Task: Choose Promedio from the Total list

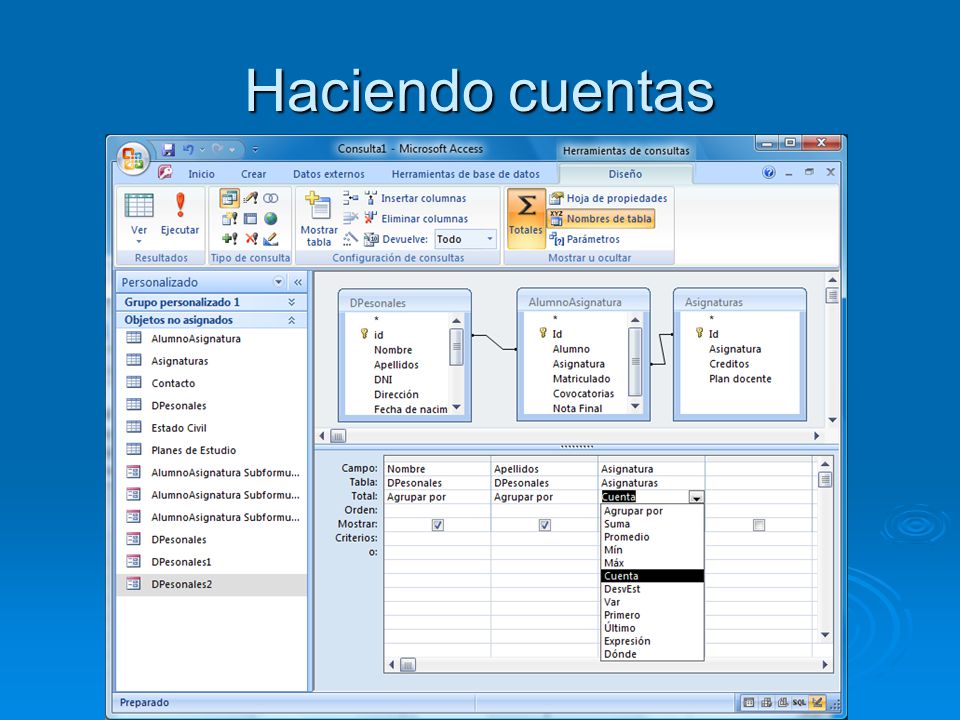Action: point(652,537)
